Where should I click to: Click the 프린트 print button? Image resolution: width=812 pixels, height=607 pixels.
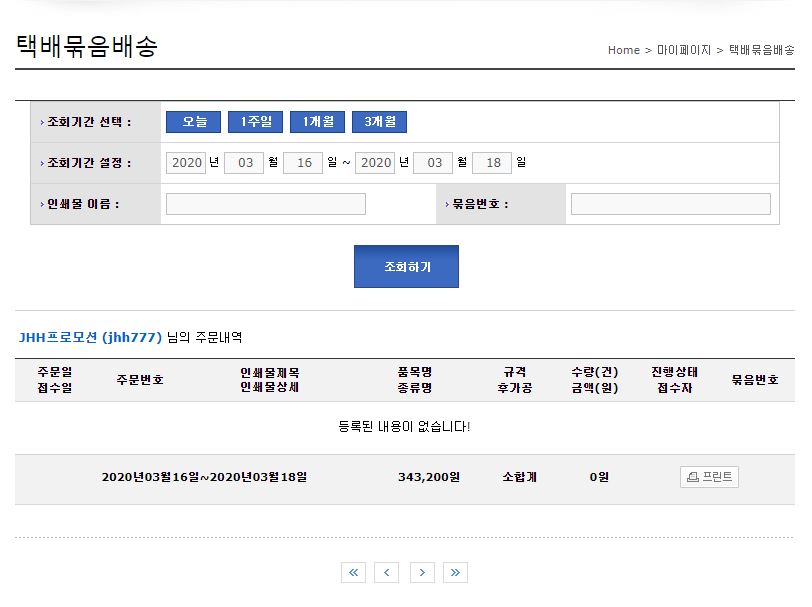pos(709,477)
